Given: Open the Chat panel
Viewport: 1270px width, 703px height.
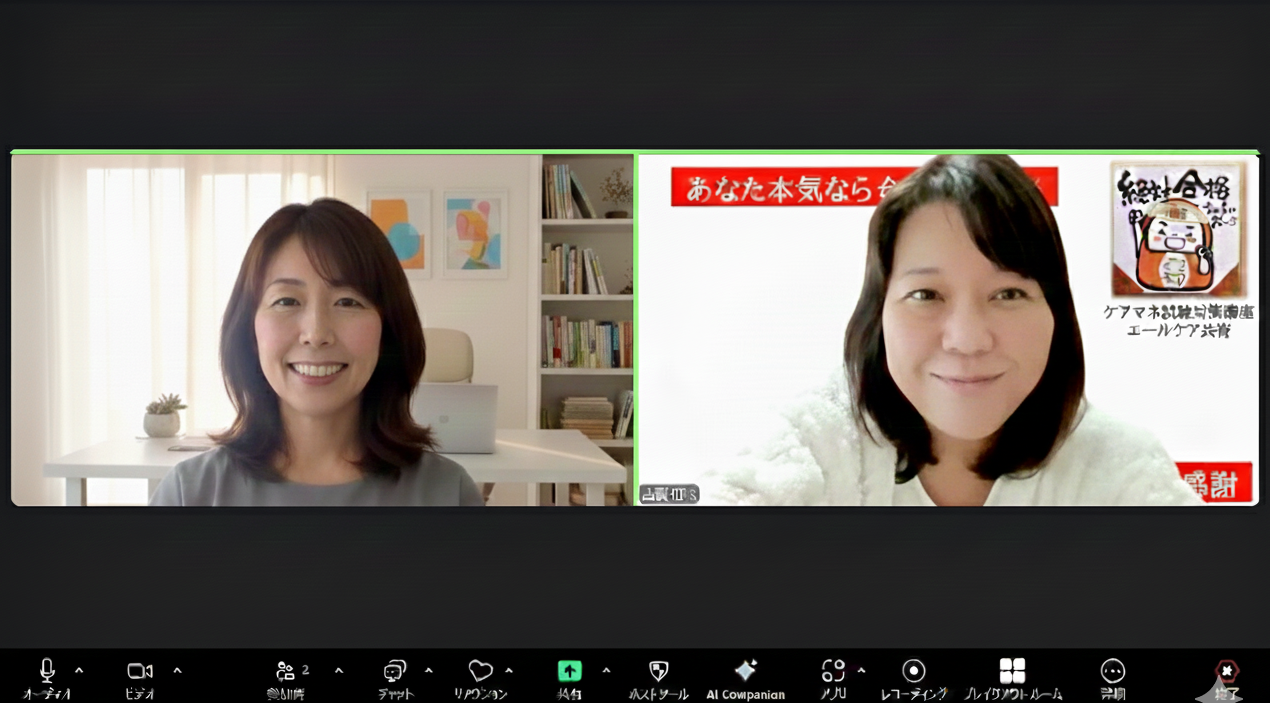Looking at the screenshot, I should coord(395,671).
